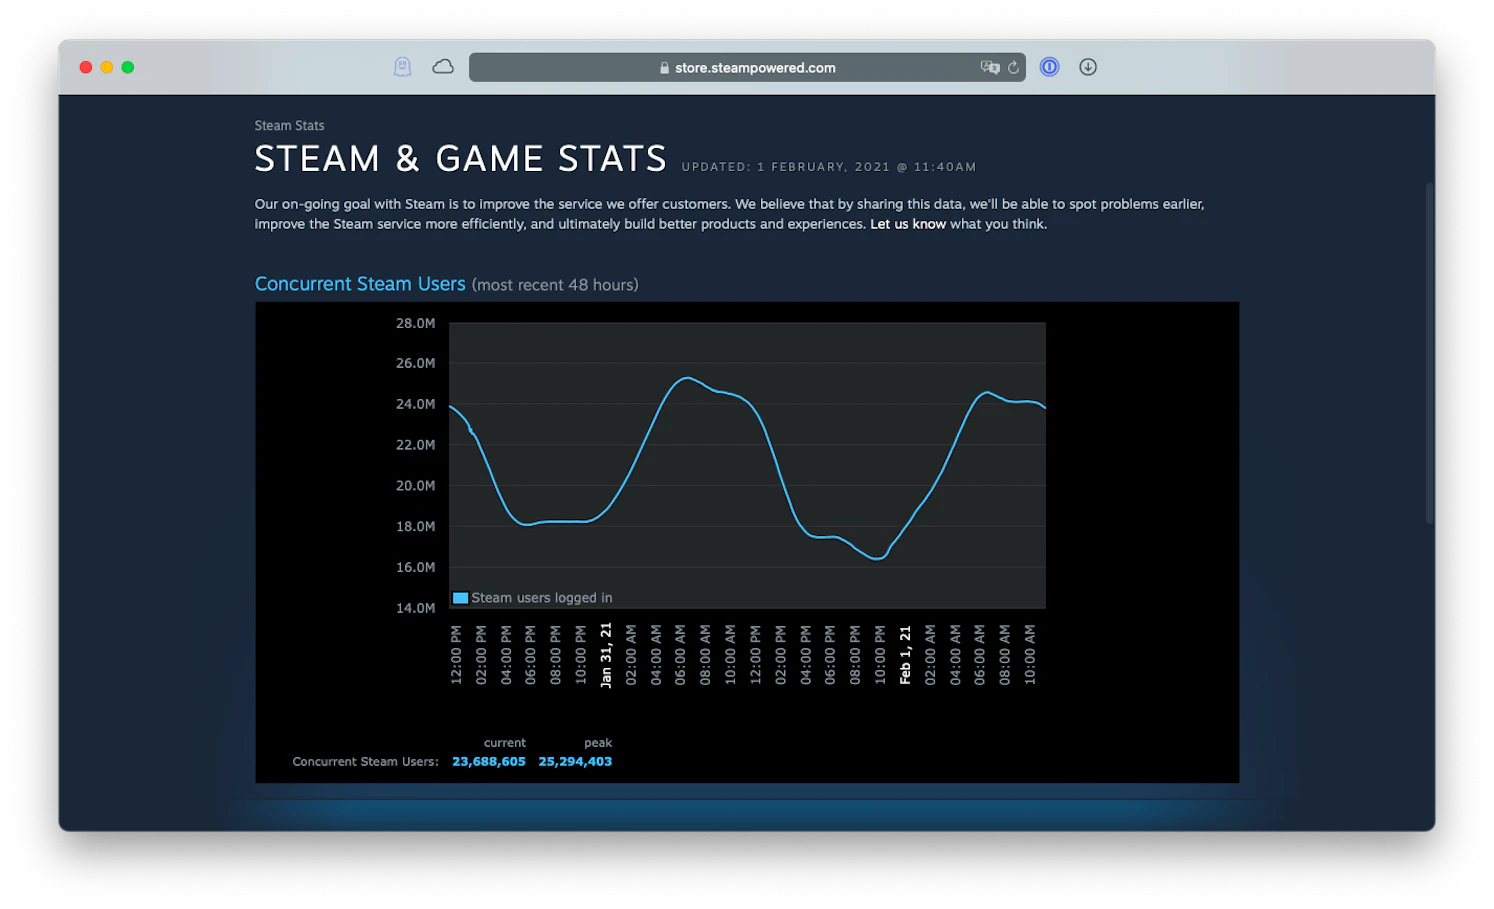Click the blue legend square in the chart

(x=459, y=597)
